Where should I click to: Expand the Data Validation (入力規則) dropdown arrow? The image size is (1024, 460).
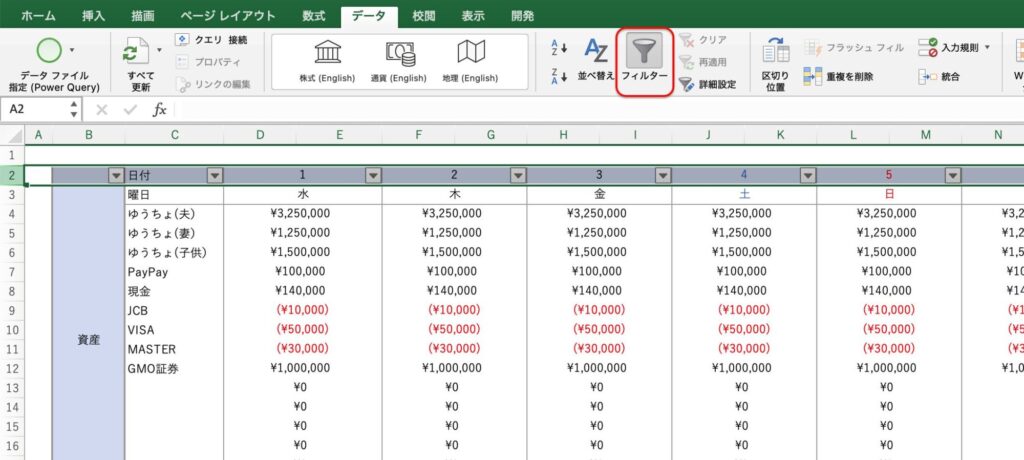[987, 47]
